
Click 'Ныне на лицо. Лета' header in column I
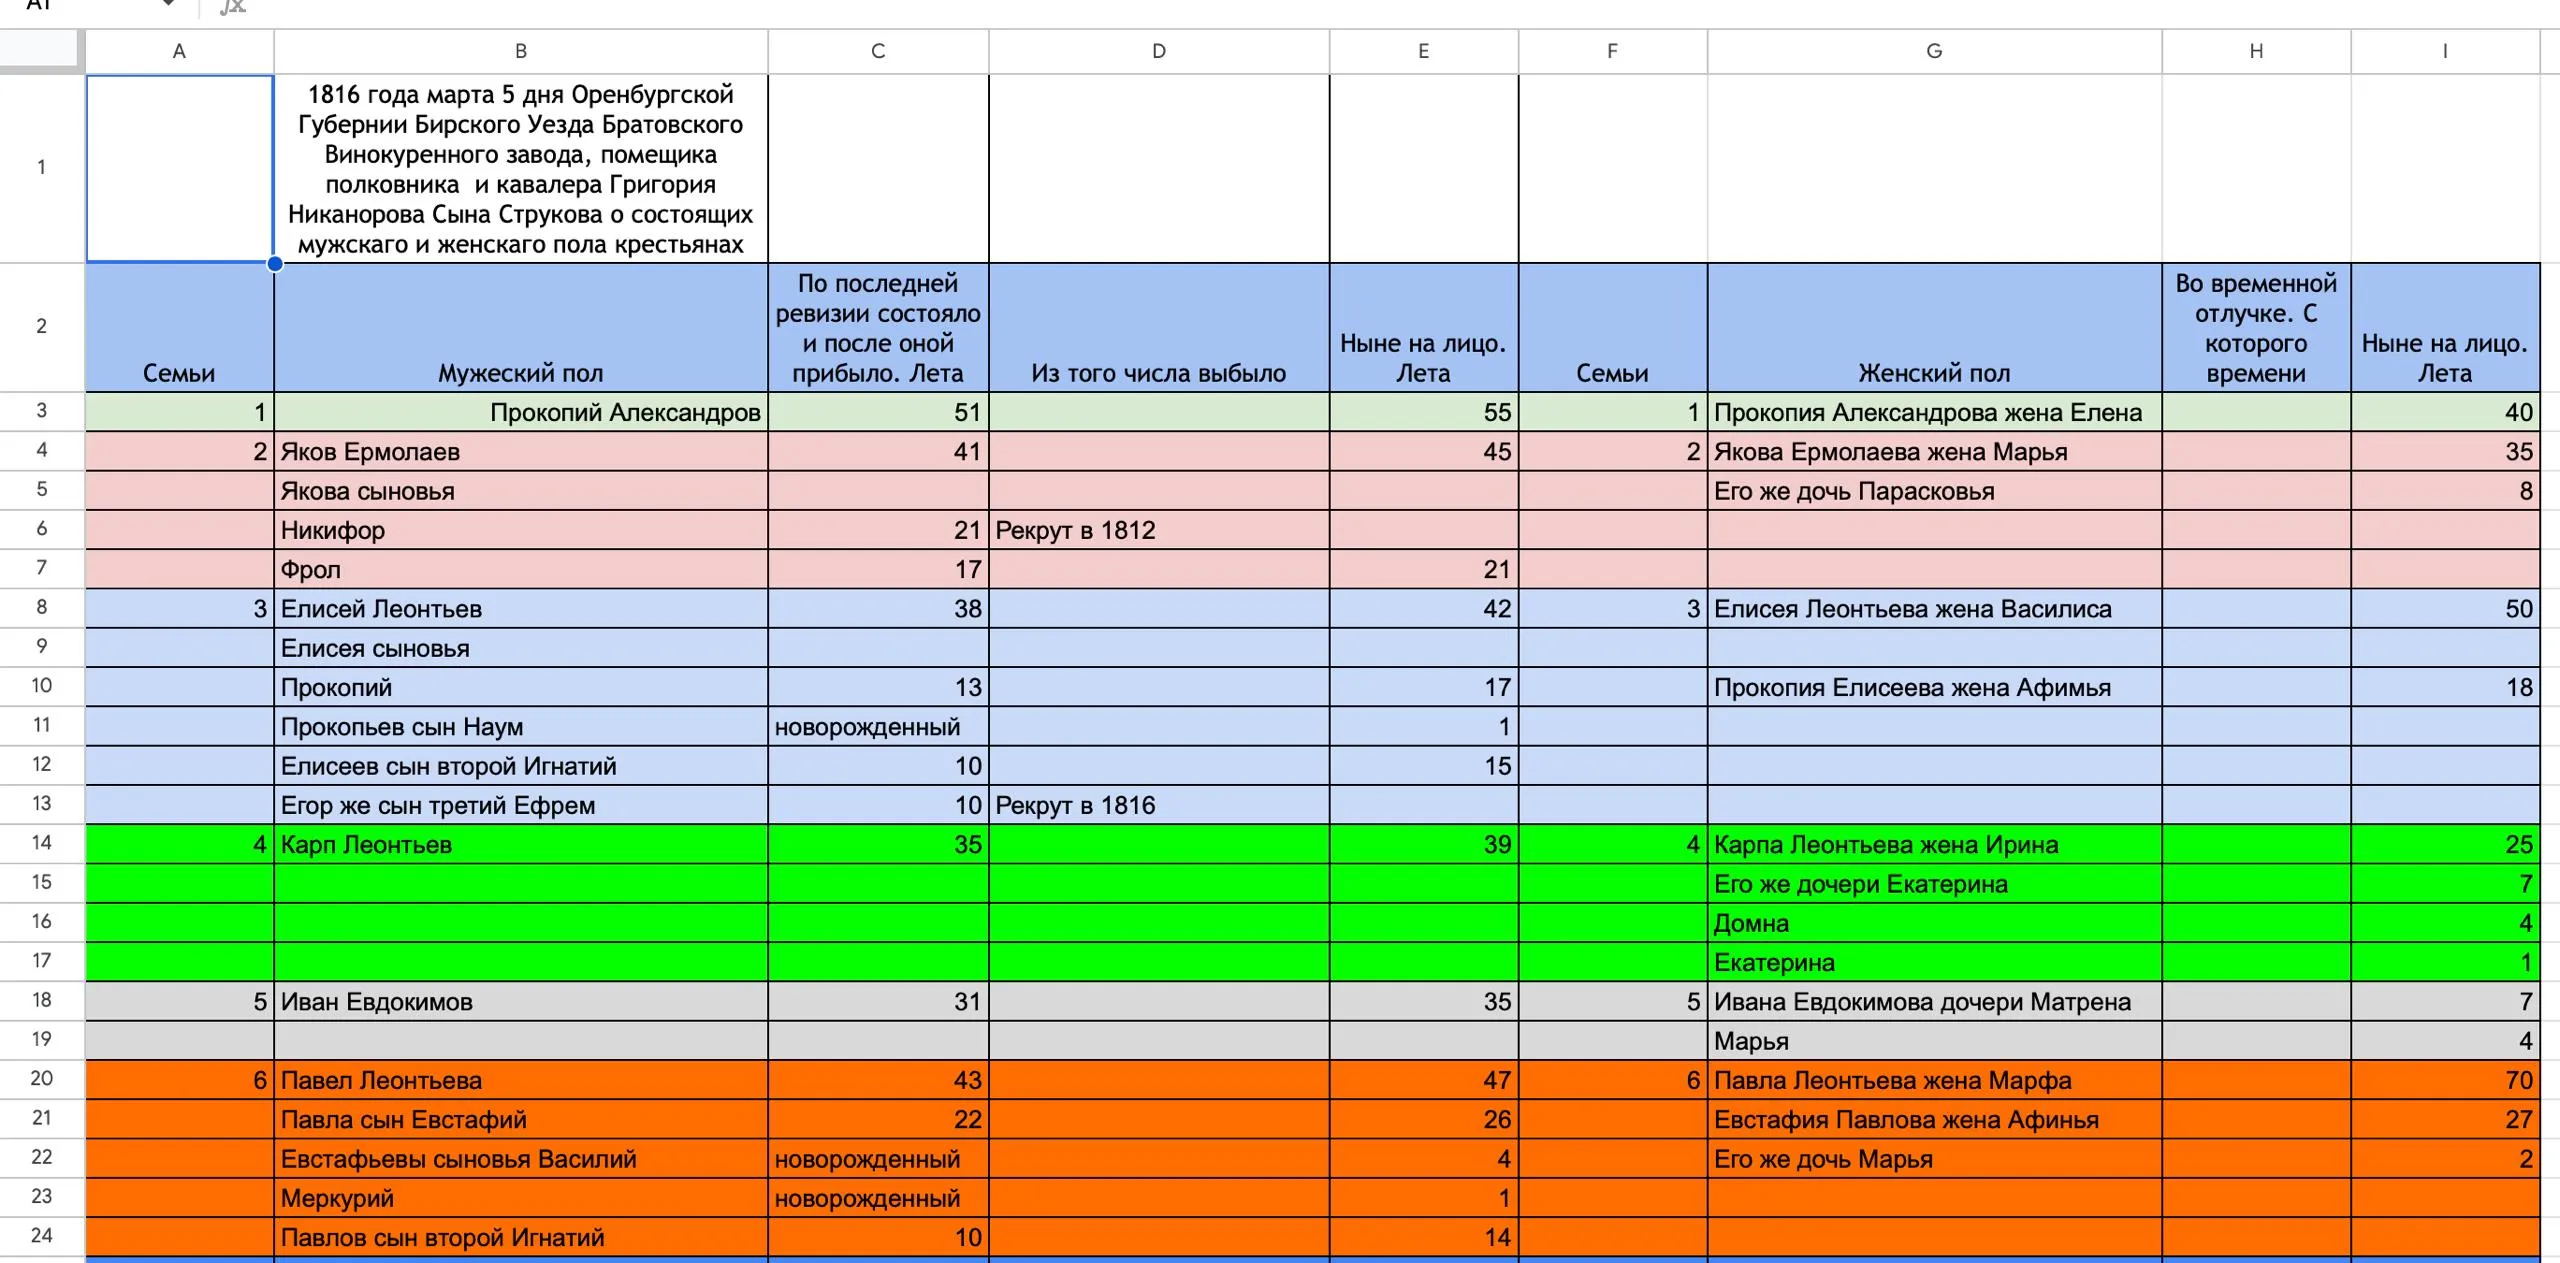tap(2445, 327)
